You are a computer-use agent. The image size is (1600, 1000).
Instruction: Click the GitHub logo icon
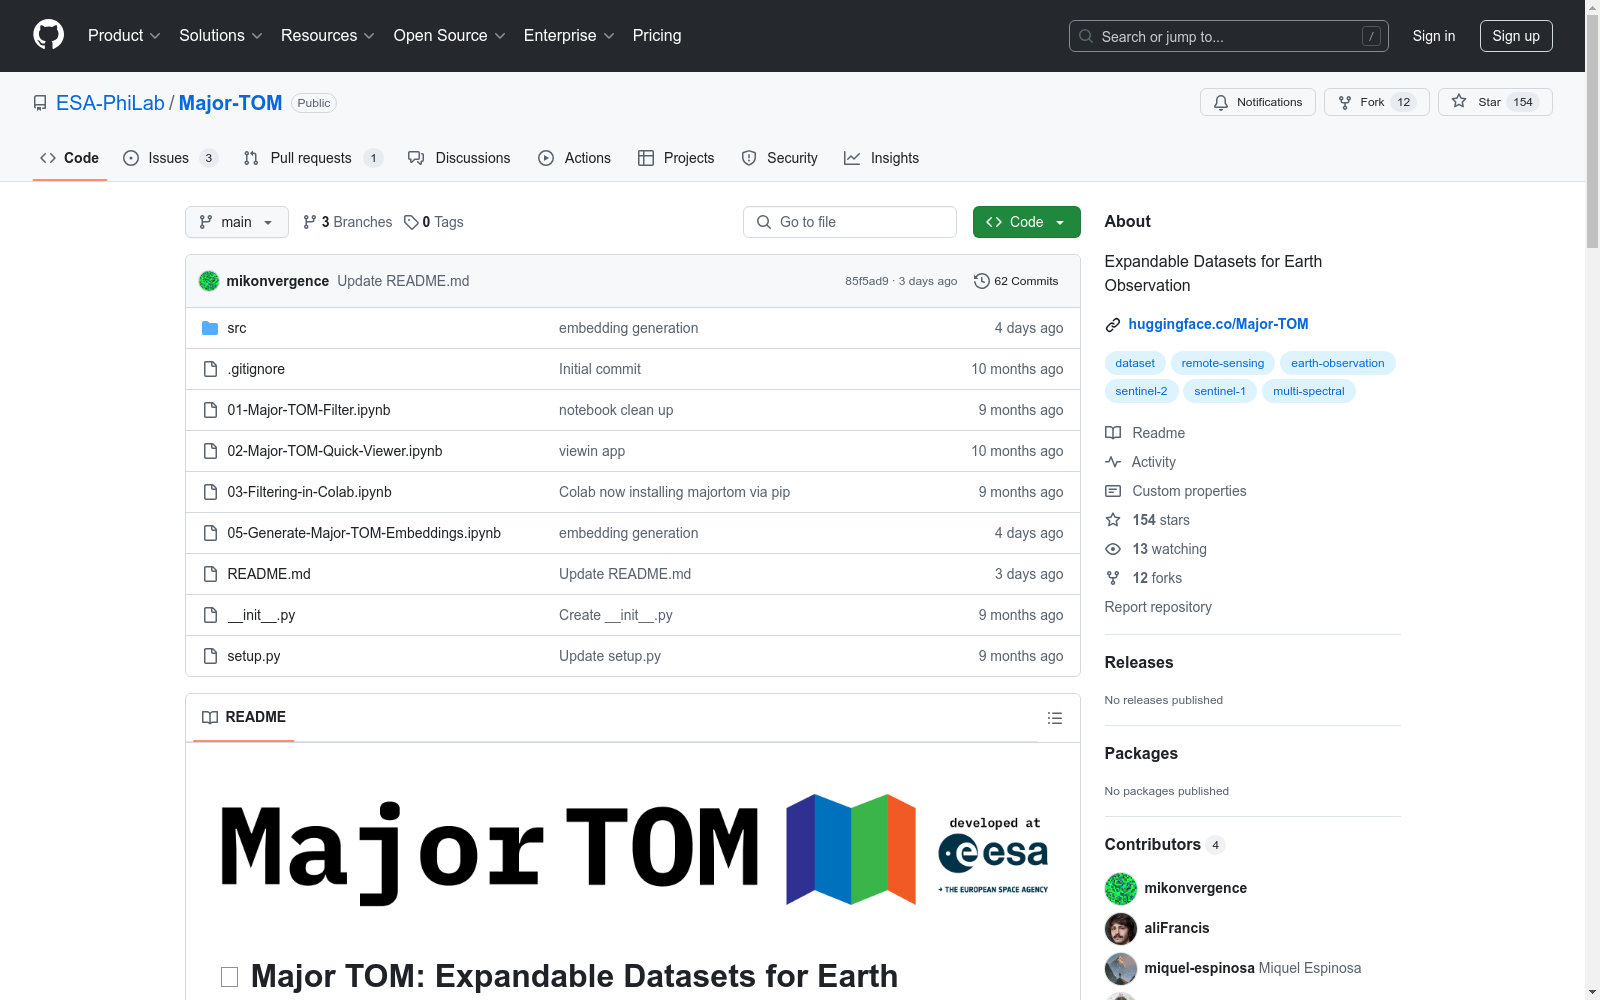[48, 35]
